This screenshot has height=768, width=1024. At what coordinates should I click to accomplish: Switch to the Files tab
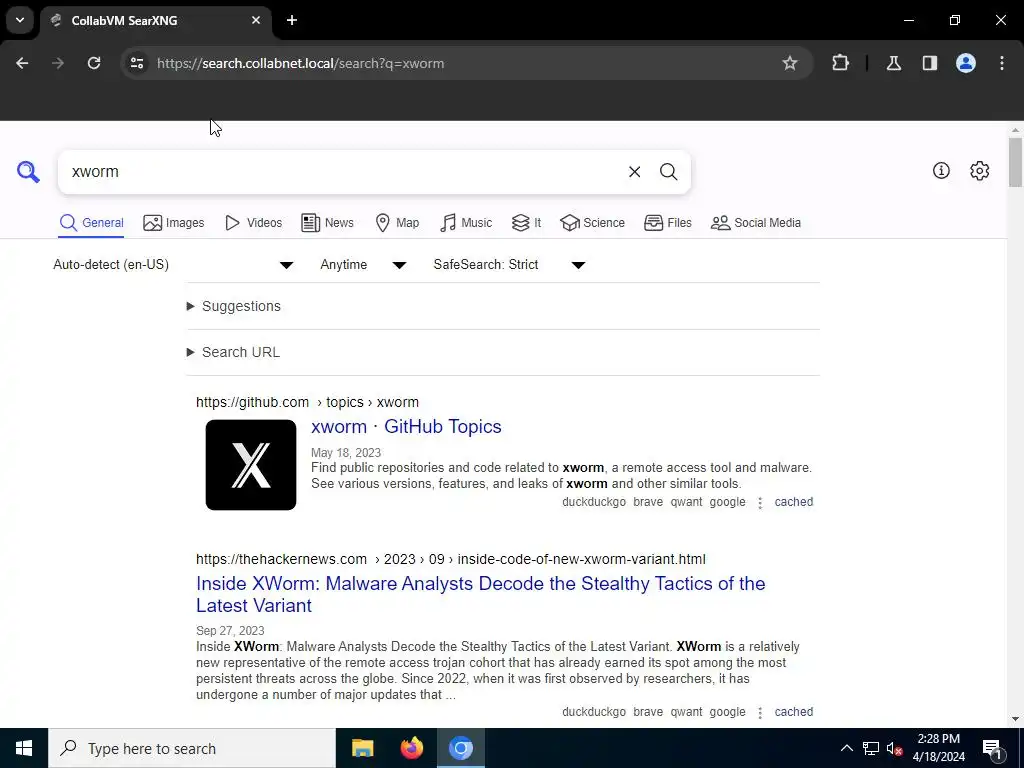(x=667, y=223)
